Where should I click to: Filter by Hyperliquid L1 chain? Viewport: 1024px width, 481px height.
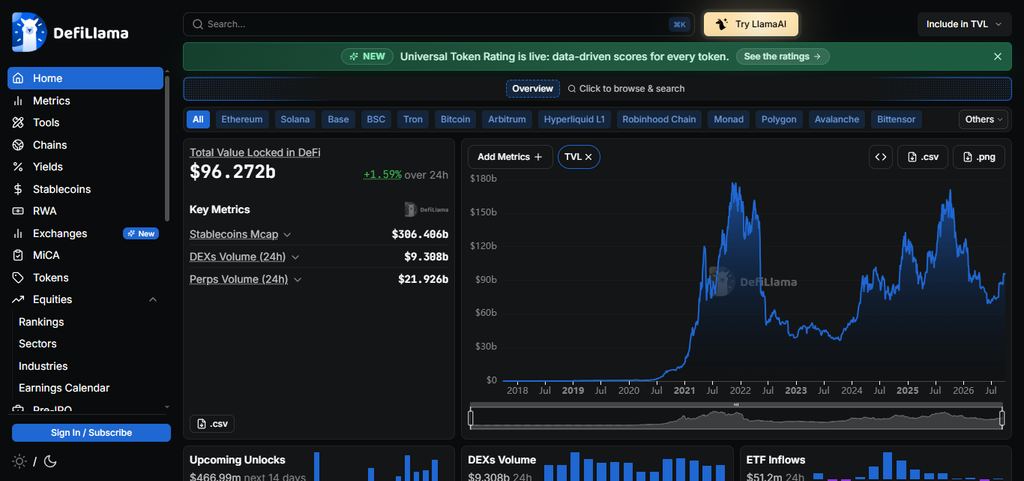575,119
